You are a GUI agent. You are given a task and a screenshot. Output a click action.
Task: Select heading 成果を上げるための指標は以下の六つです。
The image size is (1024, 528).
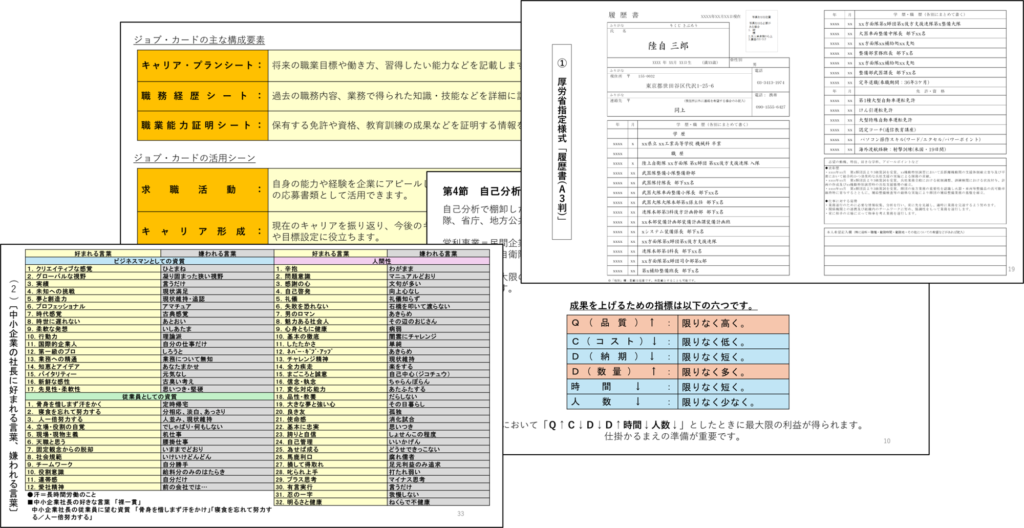coord(662,306)
